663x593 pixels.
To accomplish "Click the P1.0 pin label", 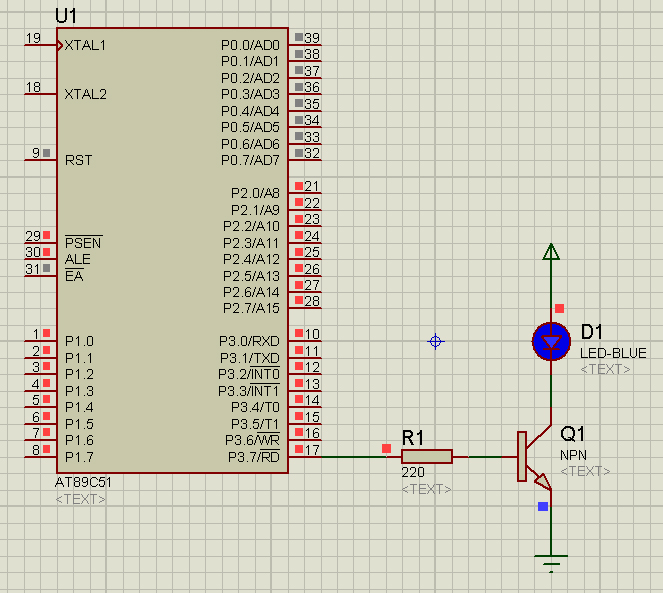I will point(79,341).
